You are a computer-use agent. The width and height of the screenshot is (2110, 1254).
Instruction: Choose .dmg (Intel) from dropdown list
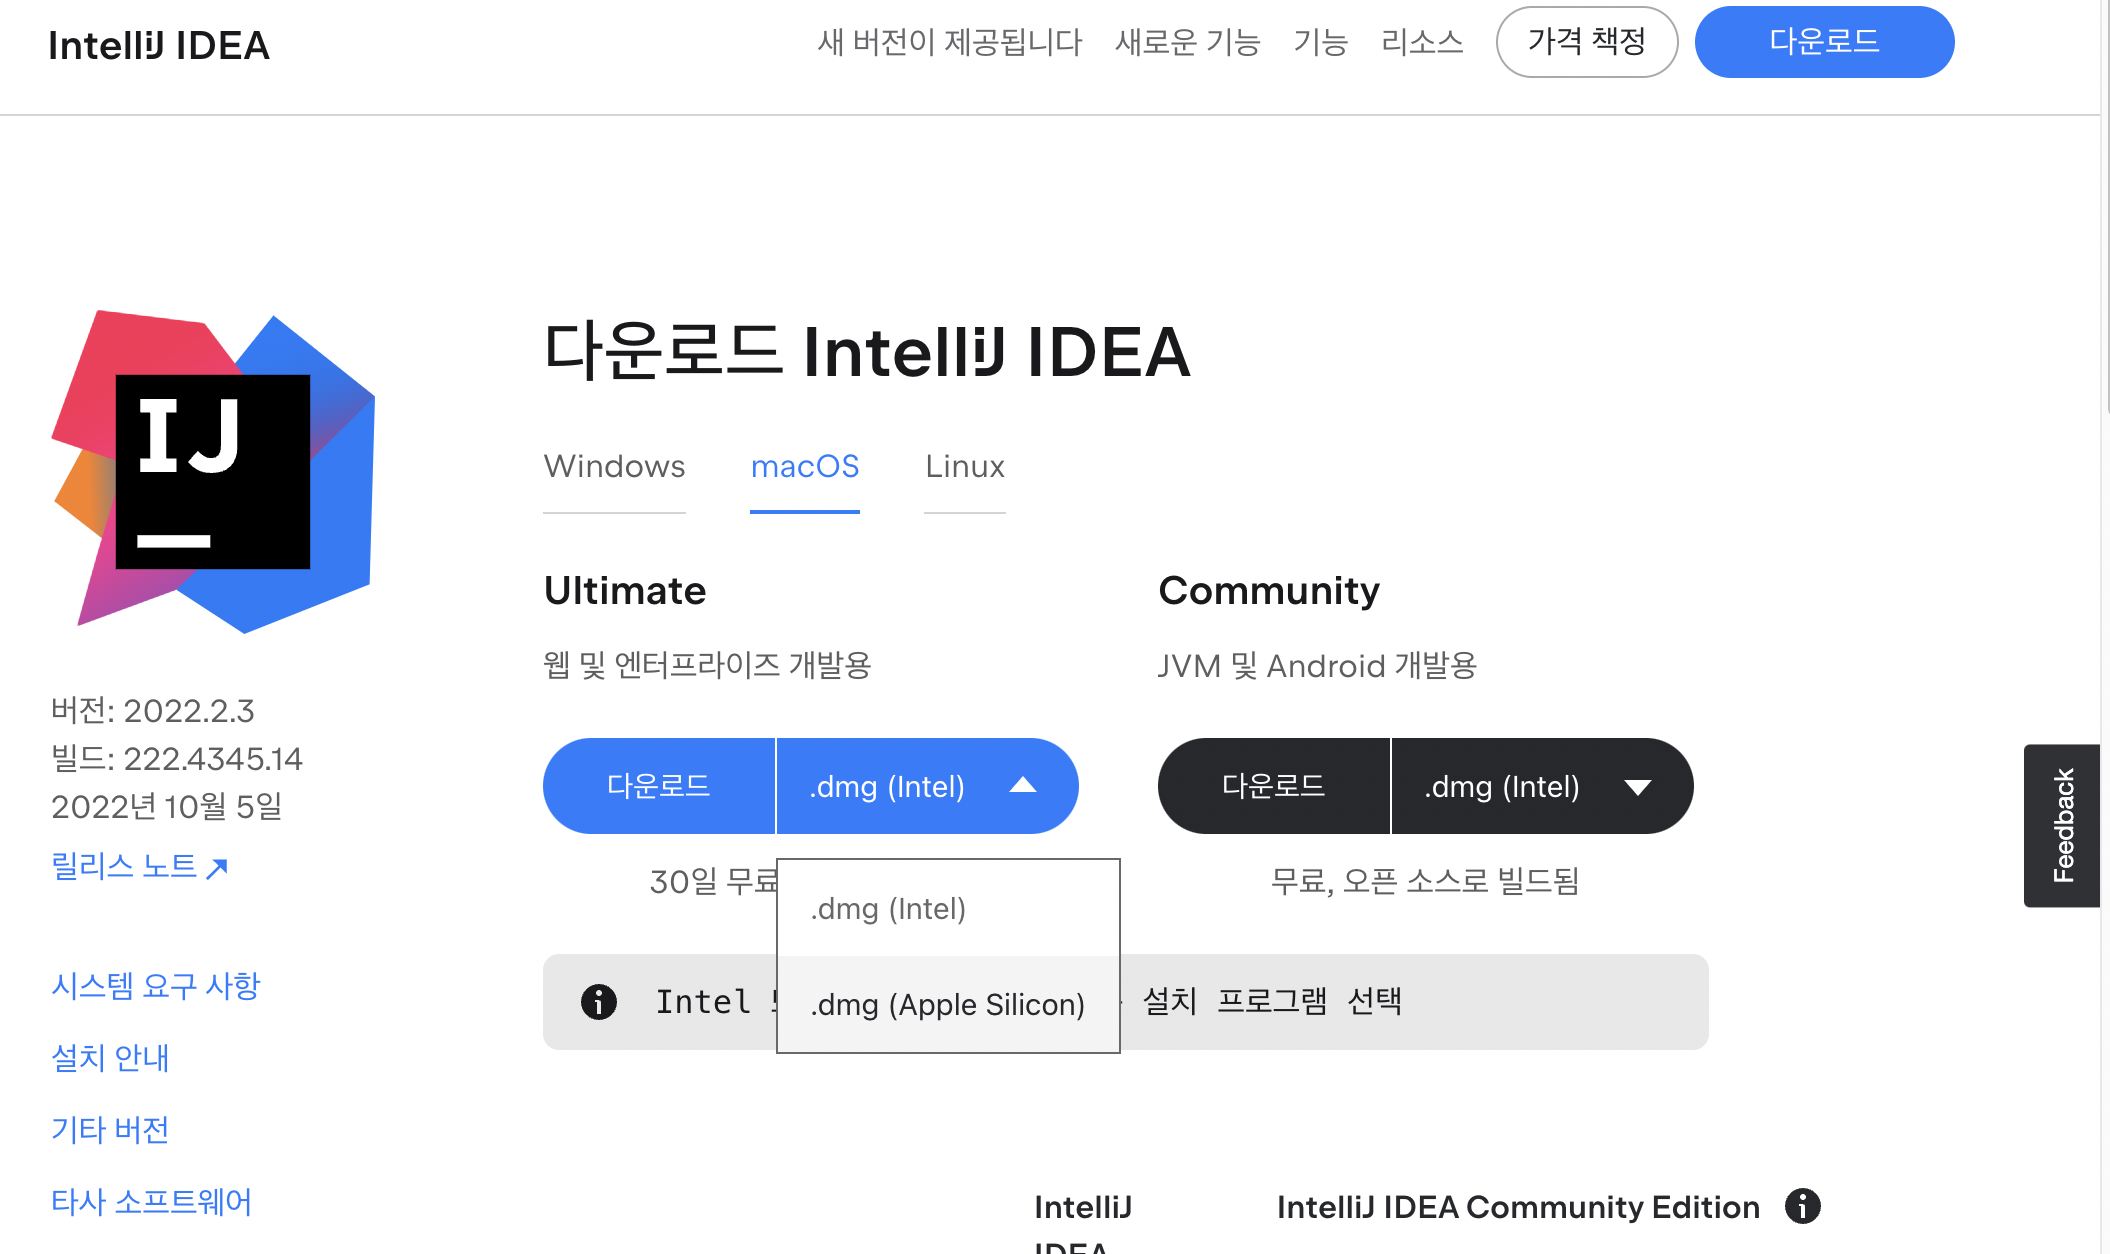(x=888, y=908)
